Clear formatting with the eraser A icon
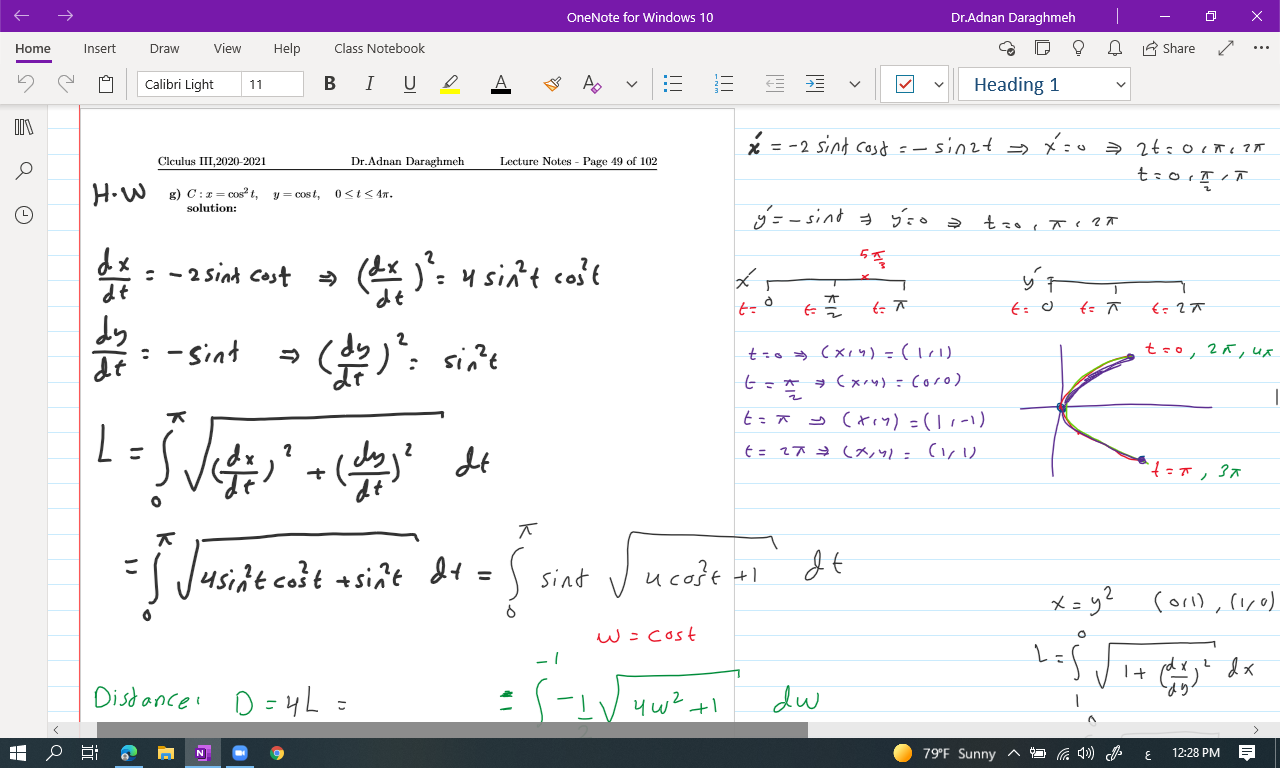The height and width of the screenshot is (768, 1280). [592, 84]
